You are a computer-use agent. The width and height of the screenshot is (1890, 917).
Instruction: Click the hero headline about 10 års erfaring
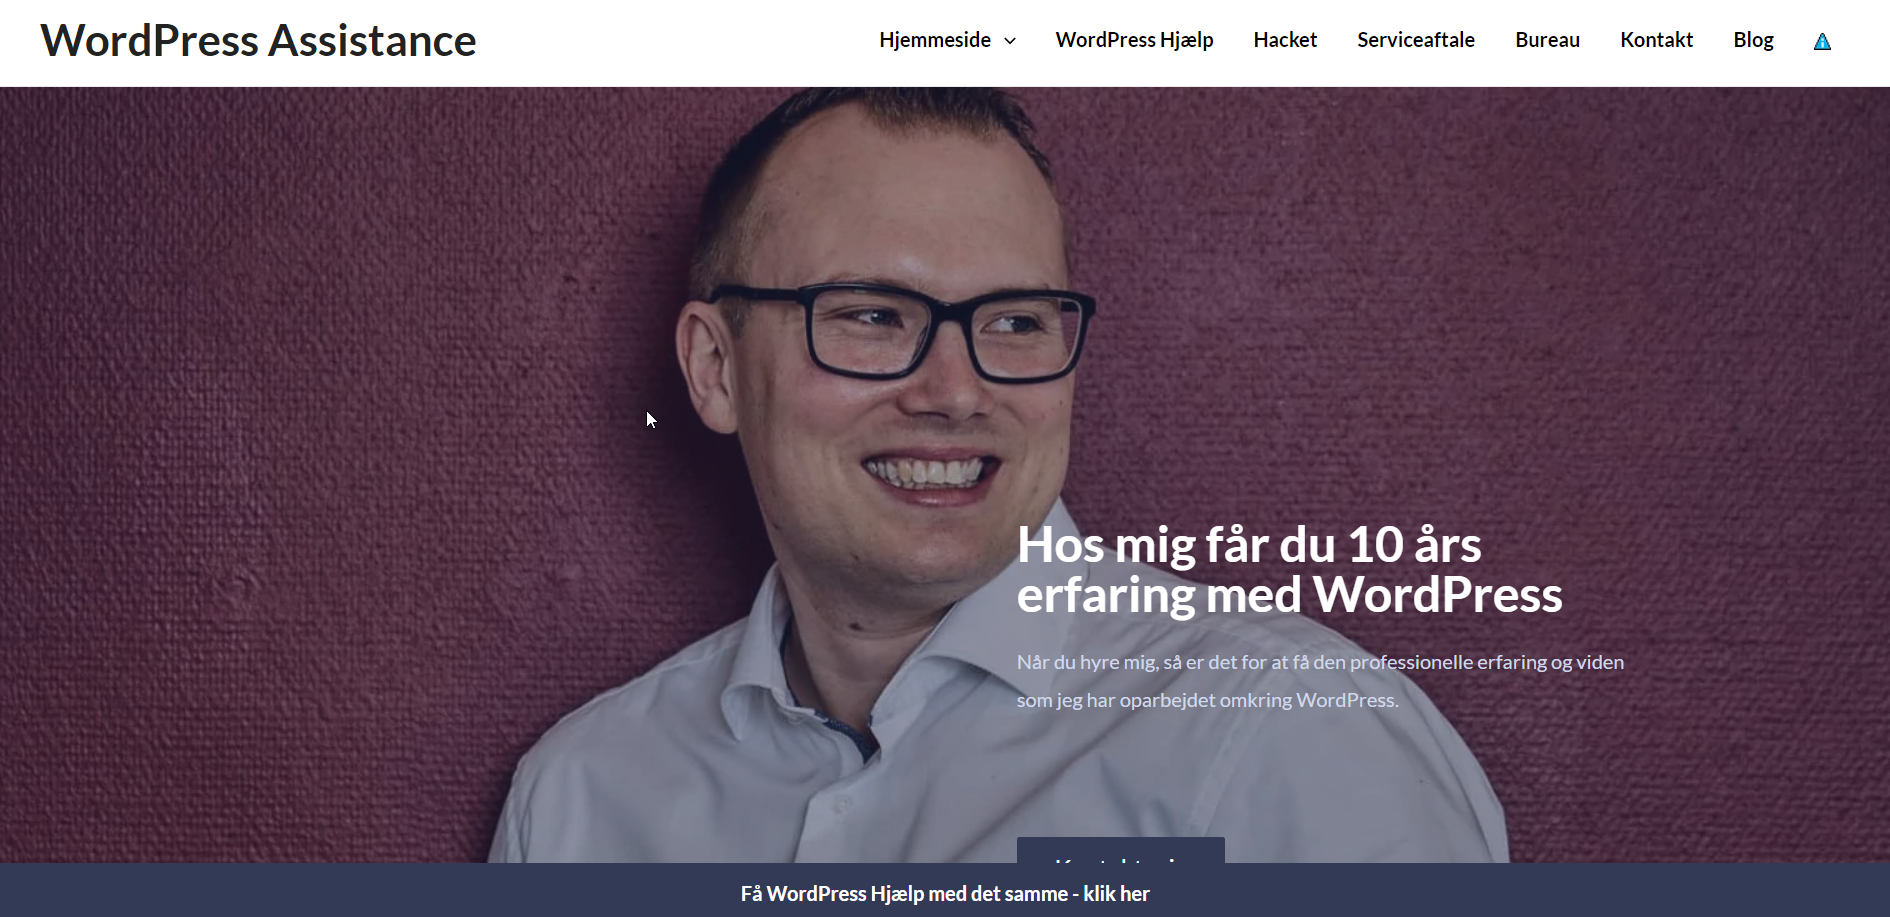coord(1289,570)
